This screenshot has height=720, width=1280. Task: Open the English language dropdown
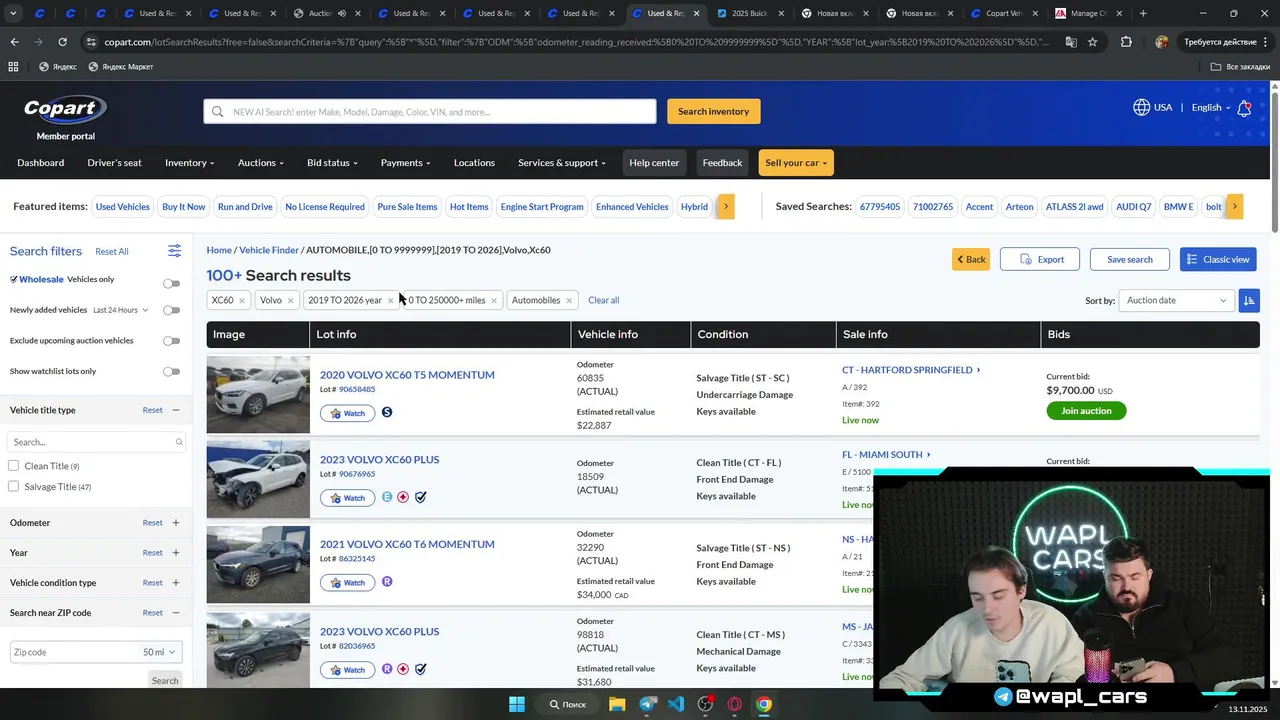coord(1211,107)
